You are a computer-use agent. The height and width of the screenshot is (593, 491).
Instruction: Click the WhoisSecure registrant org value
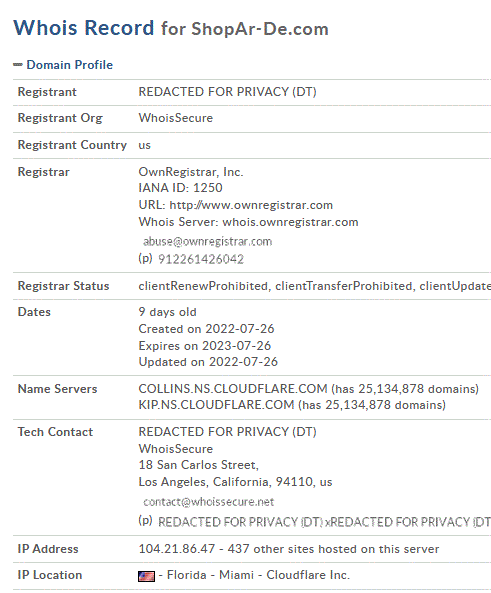[176, 118]
